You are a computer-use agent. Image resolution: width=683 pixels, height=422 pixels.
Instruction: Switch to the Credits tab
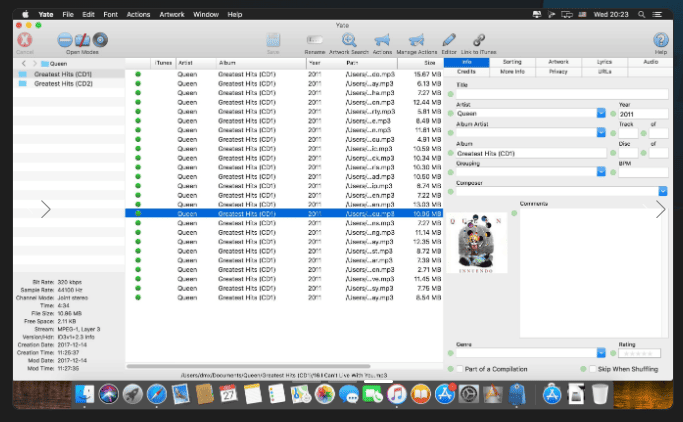click(467, 72)
